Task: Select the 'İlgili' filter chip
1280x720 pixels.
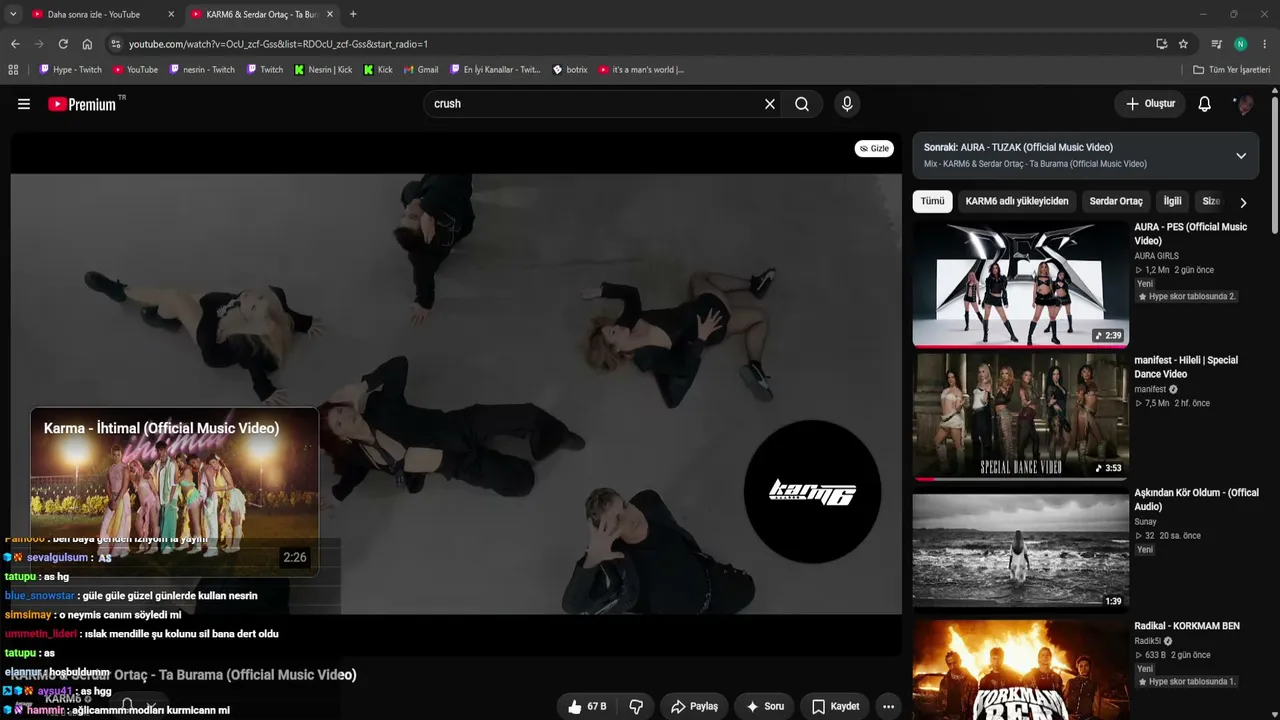Action: (x=1172, y=201)
